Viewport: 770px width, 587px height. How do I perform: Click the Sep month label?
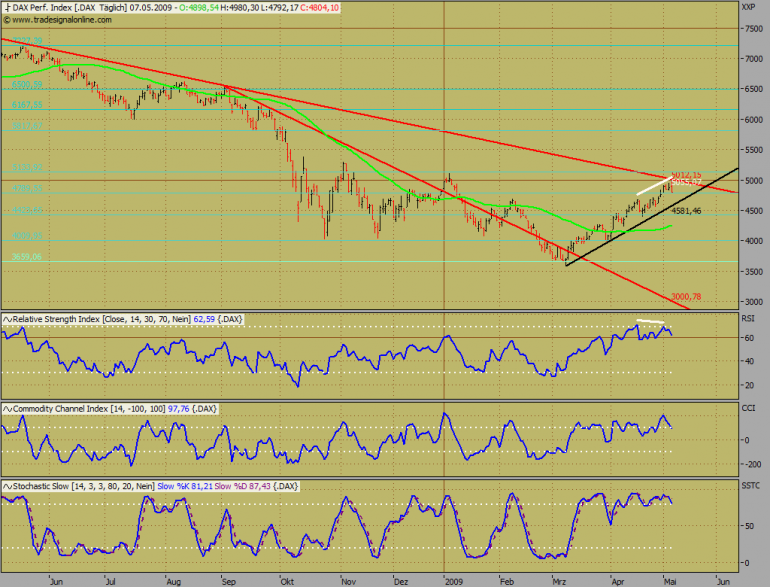pos(228,582)
